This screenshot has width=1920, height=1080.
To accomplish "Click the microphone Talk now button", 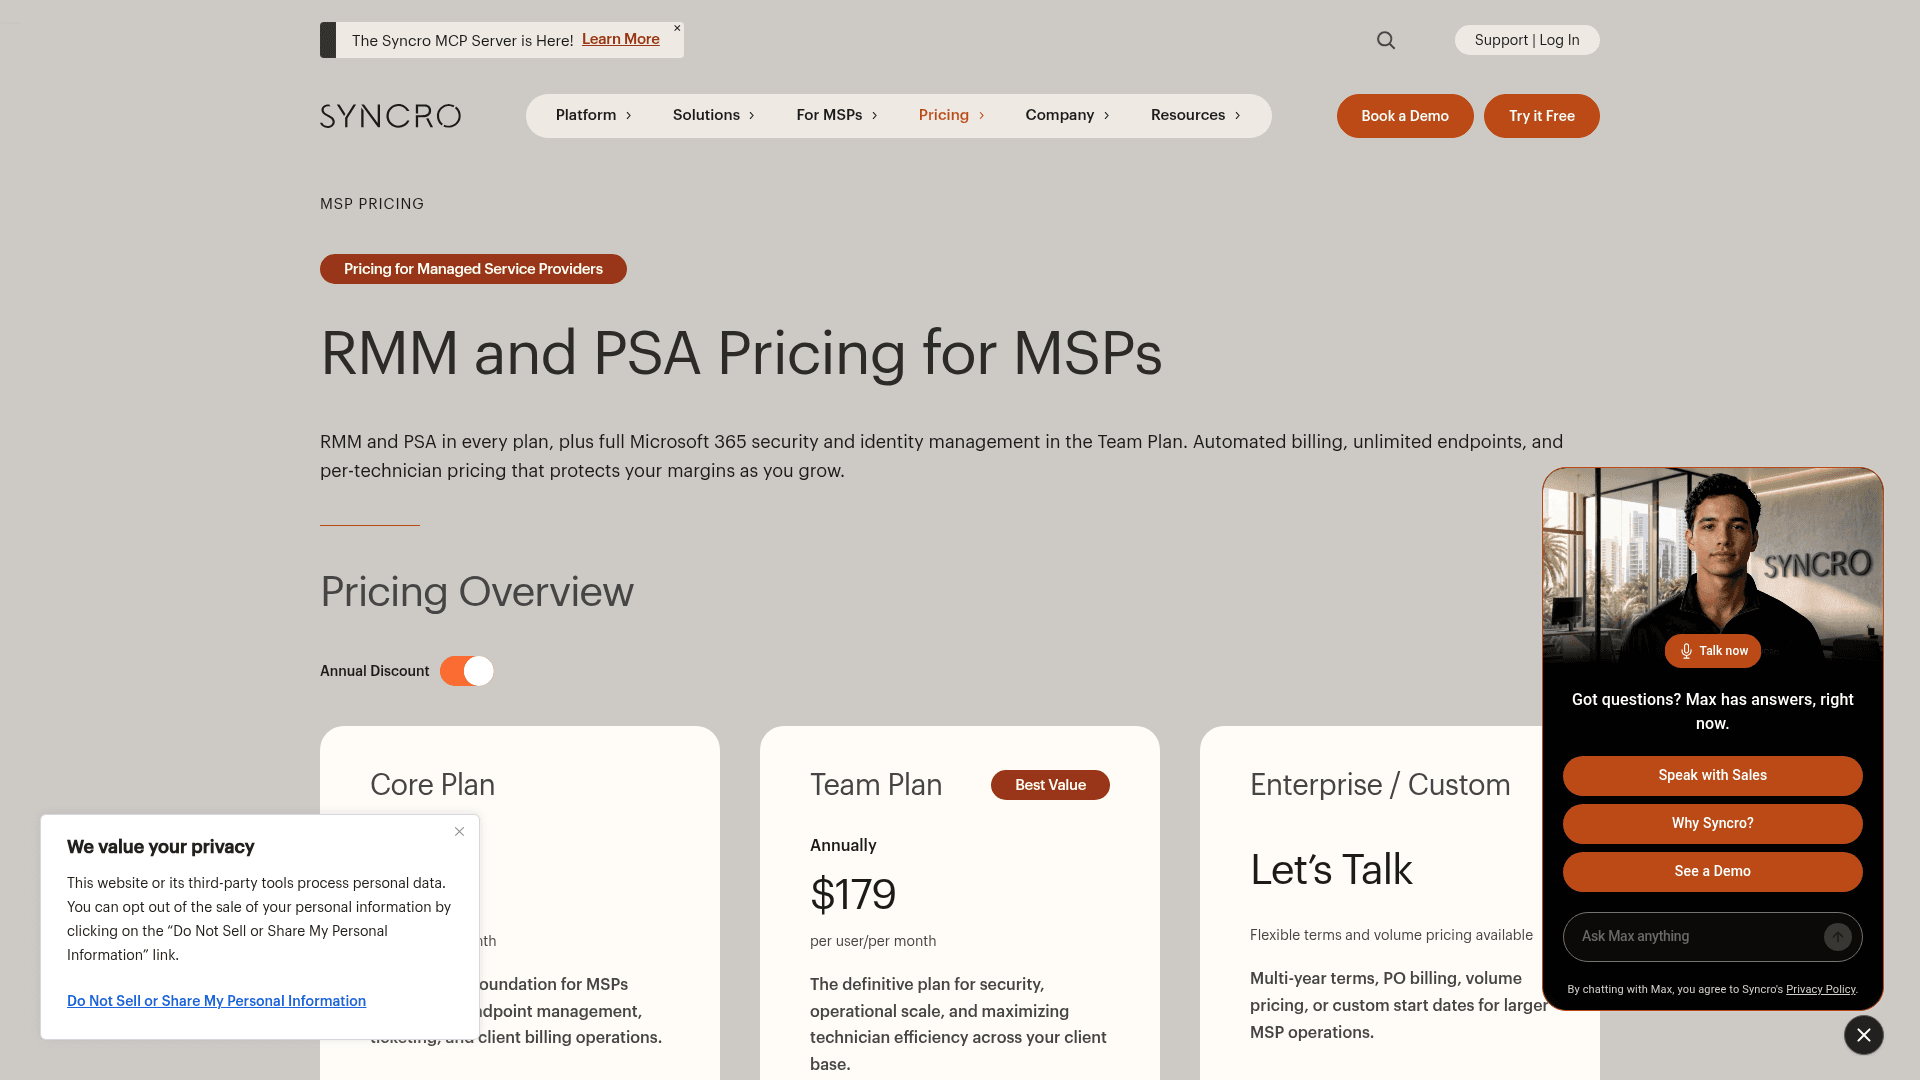I will click(1712, 651).
